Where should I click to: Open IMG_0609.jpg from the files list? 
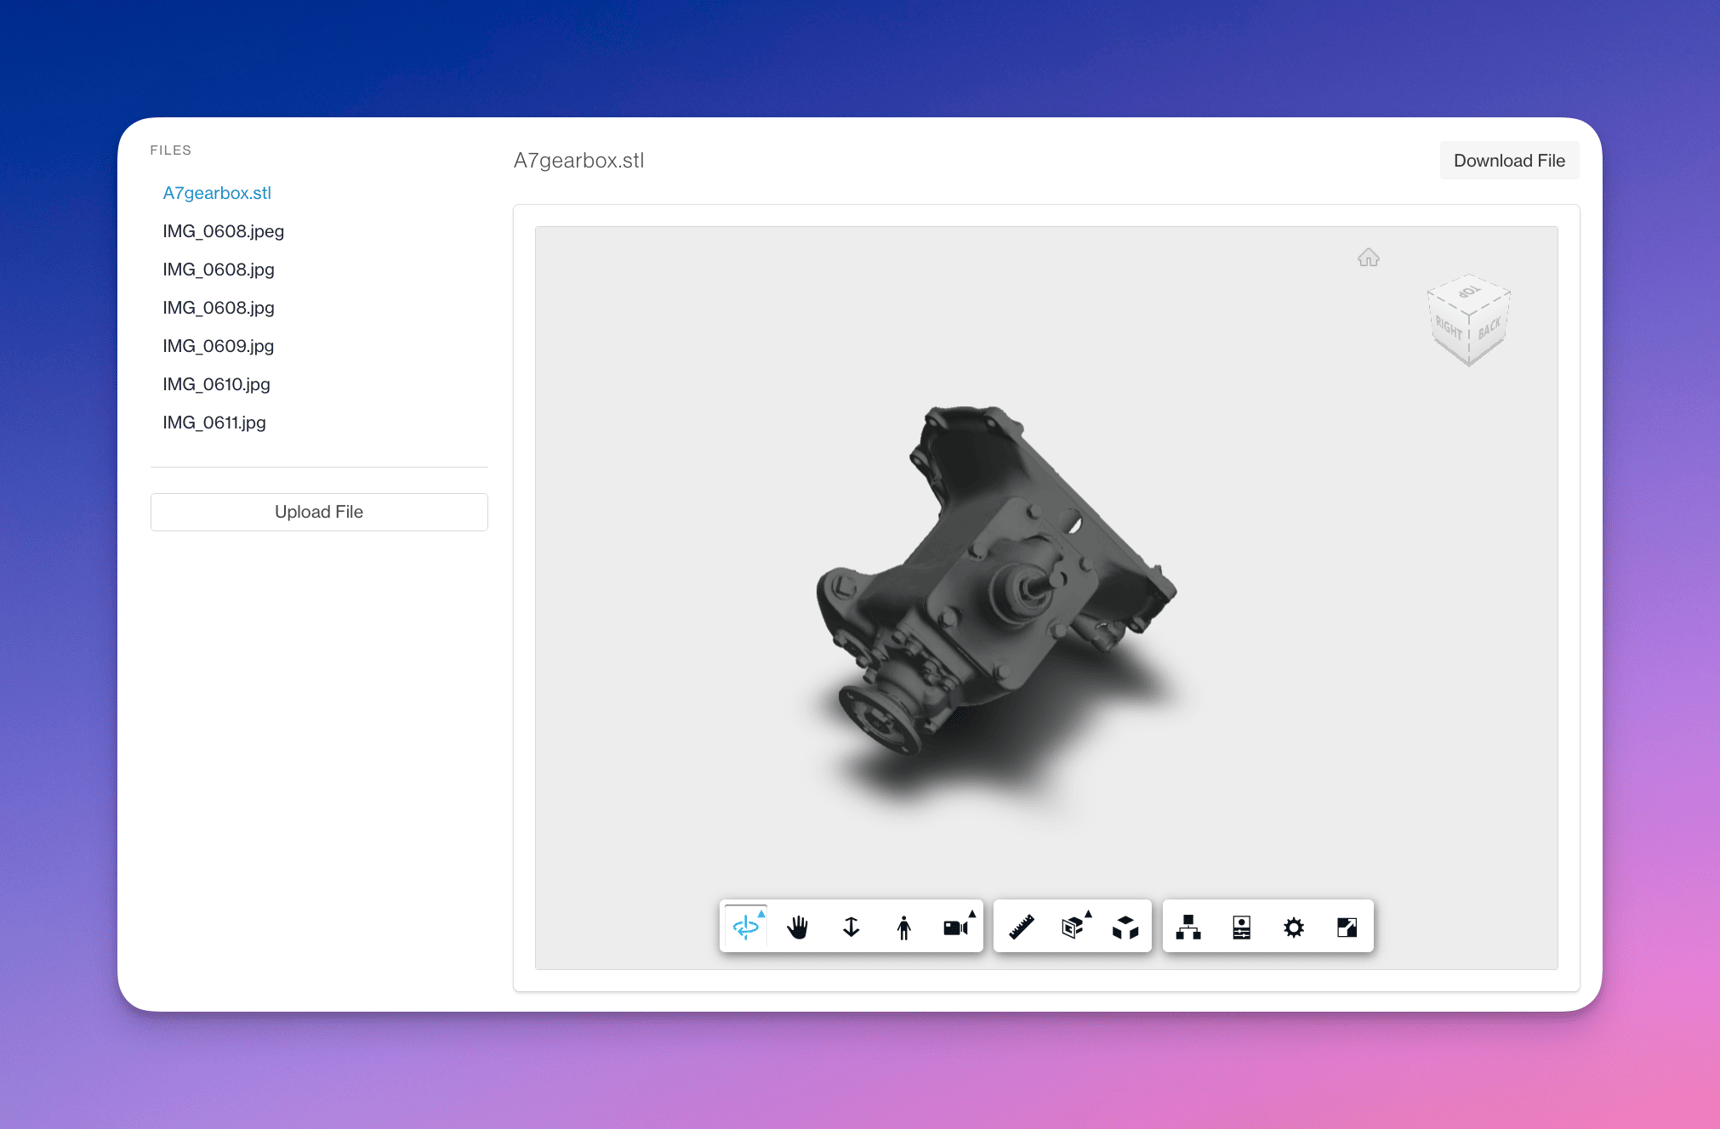pos(218,346)
